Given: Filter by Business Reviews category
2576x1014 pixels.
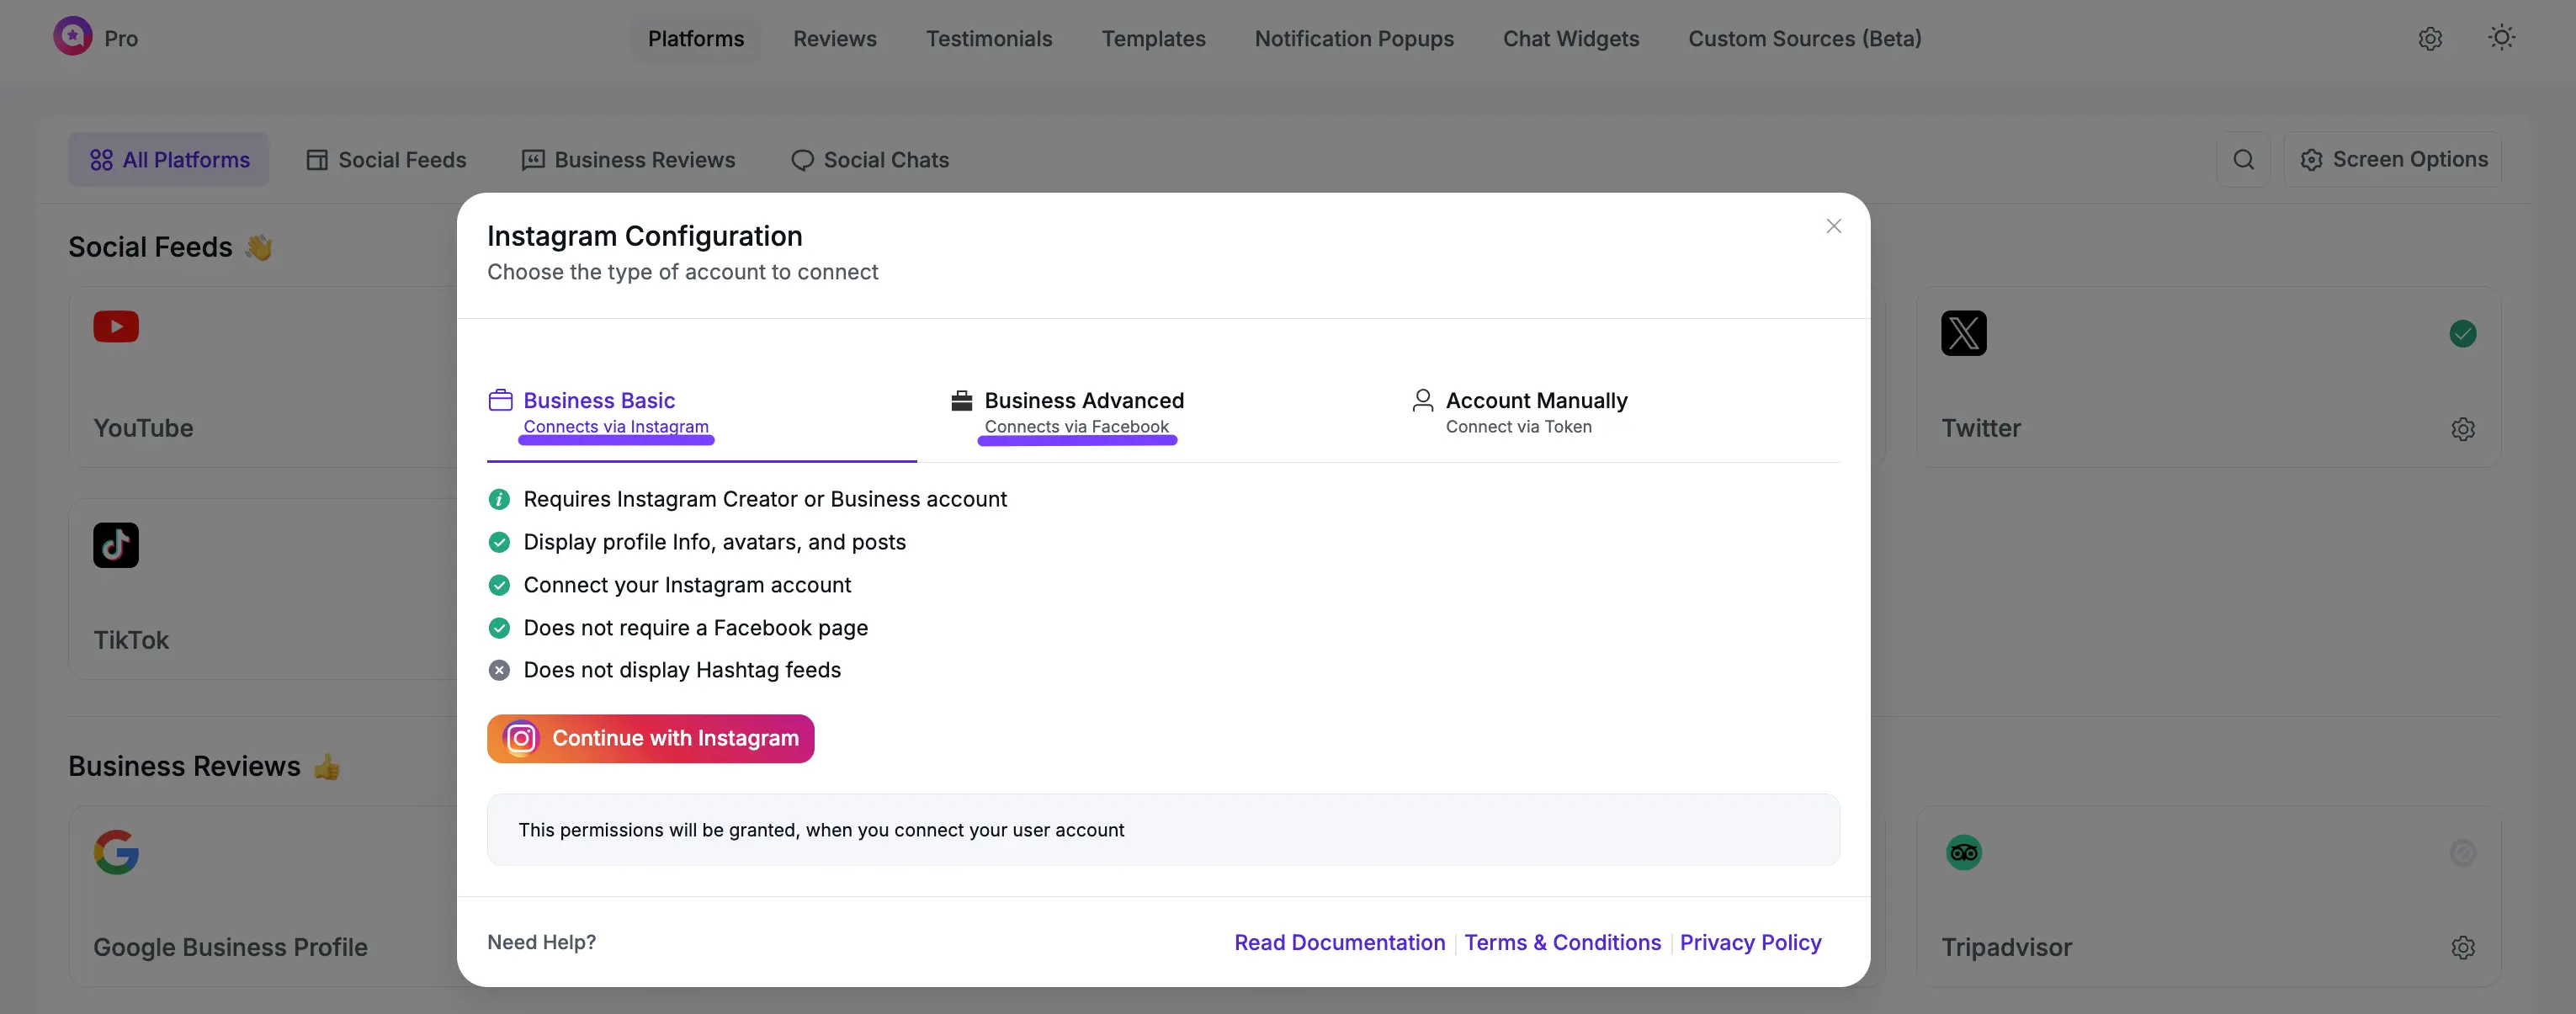Looking at the screenshot, I should click(x=629, y=160).
